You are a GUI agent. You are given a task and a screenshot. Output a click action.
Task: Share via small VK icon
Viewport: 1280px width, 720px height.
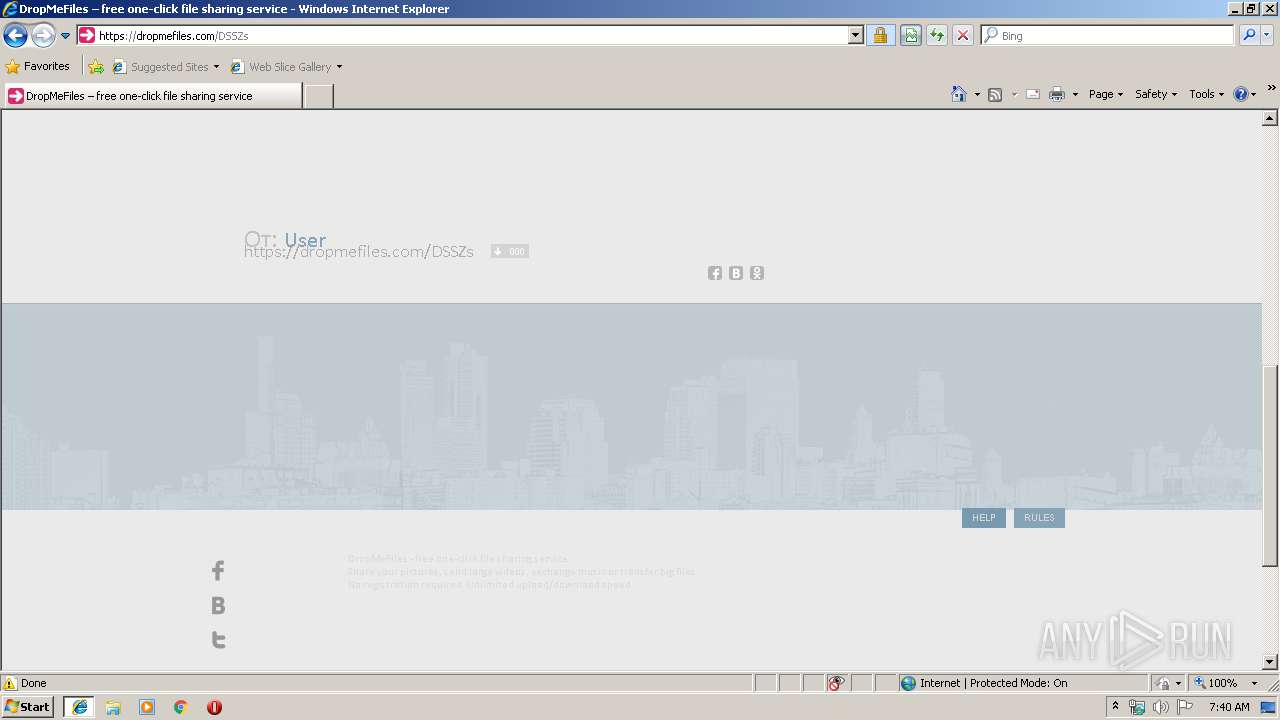[x=736, y=273]
